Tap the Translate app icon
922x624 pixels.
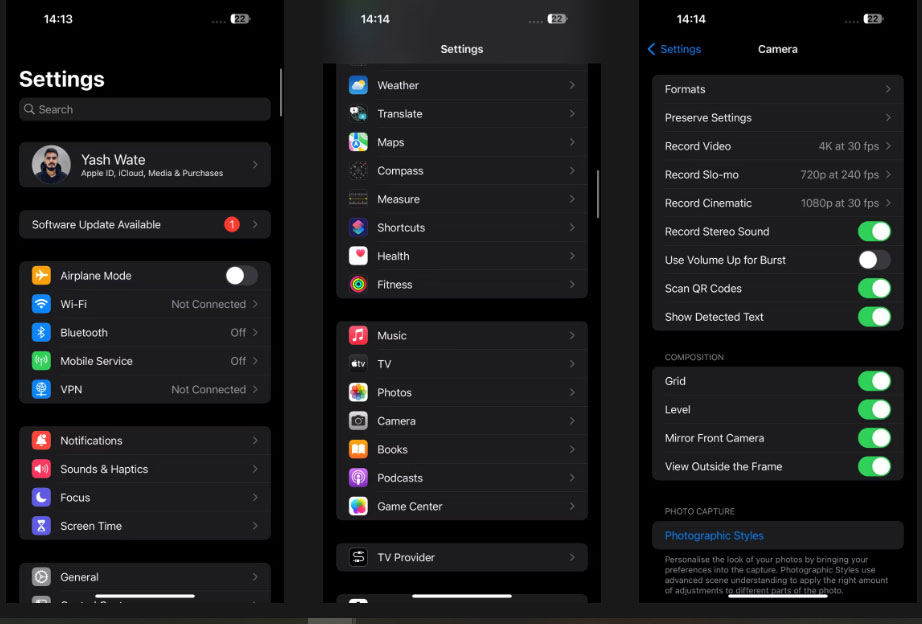358,114
